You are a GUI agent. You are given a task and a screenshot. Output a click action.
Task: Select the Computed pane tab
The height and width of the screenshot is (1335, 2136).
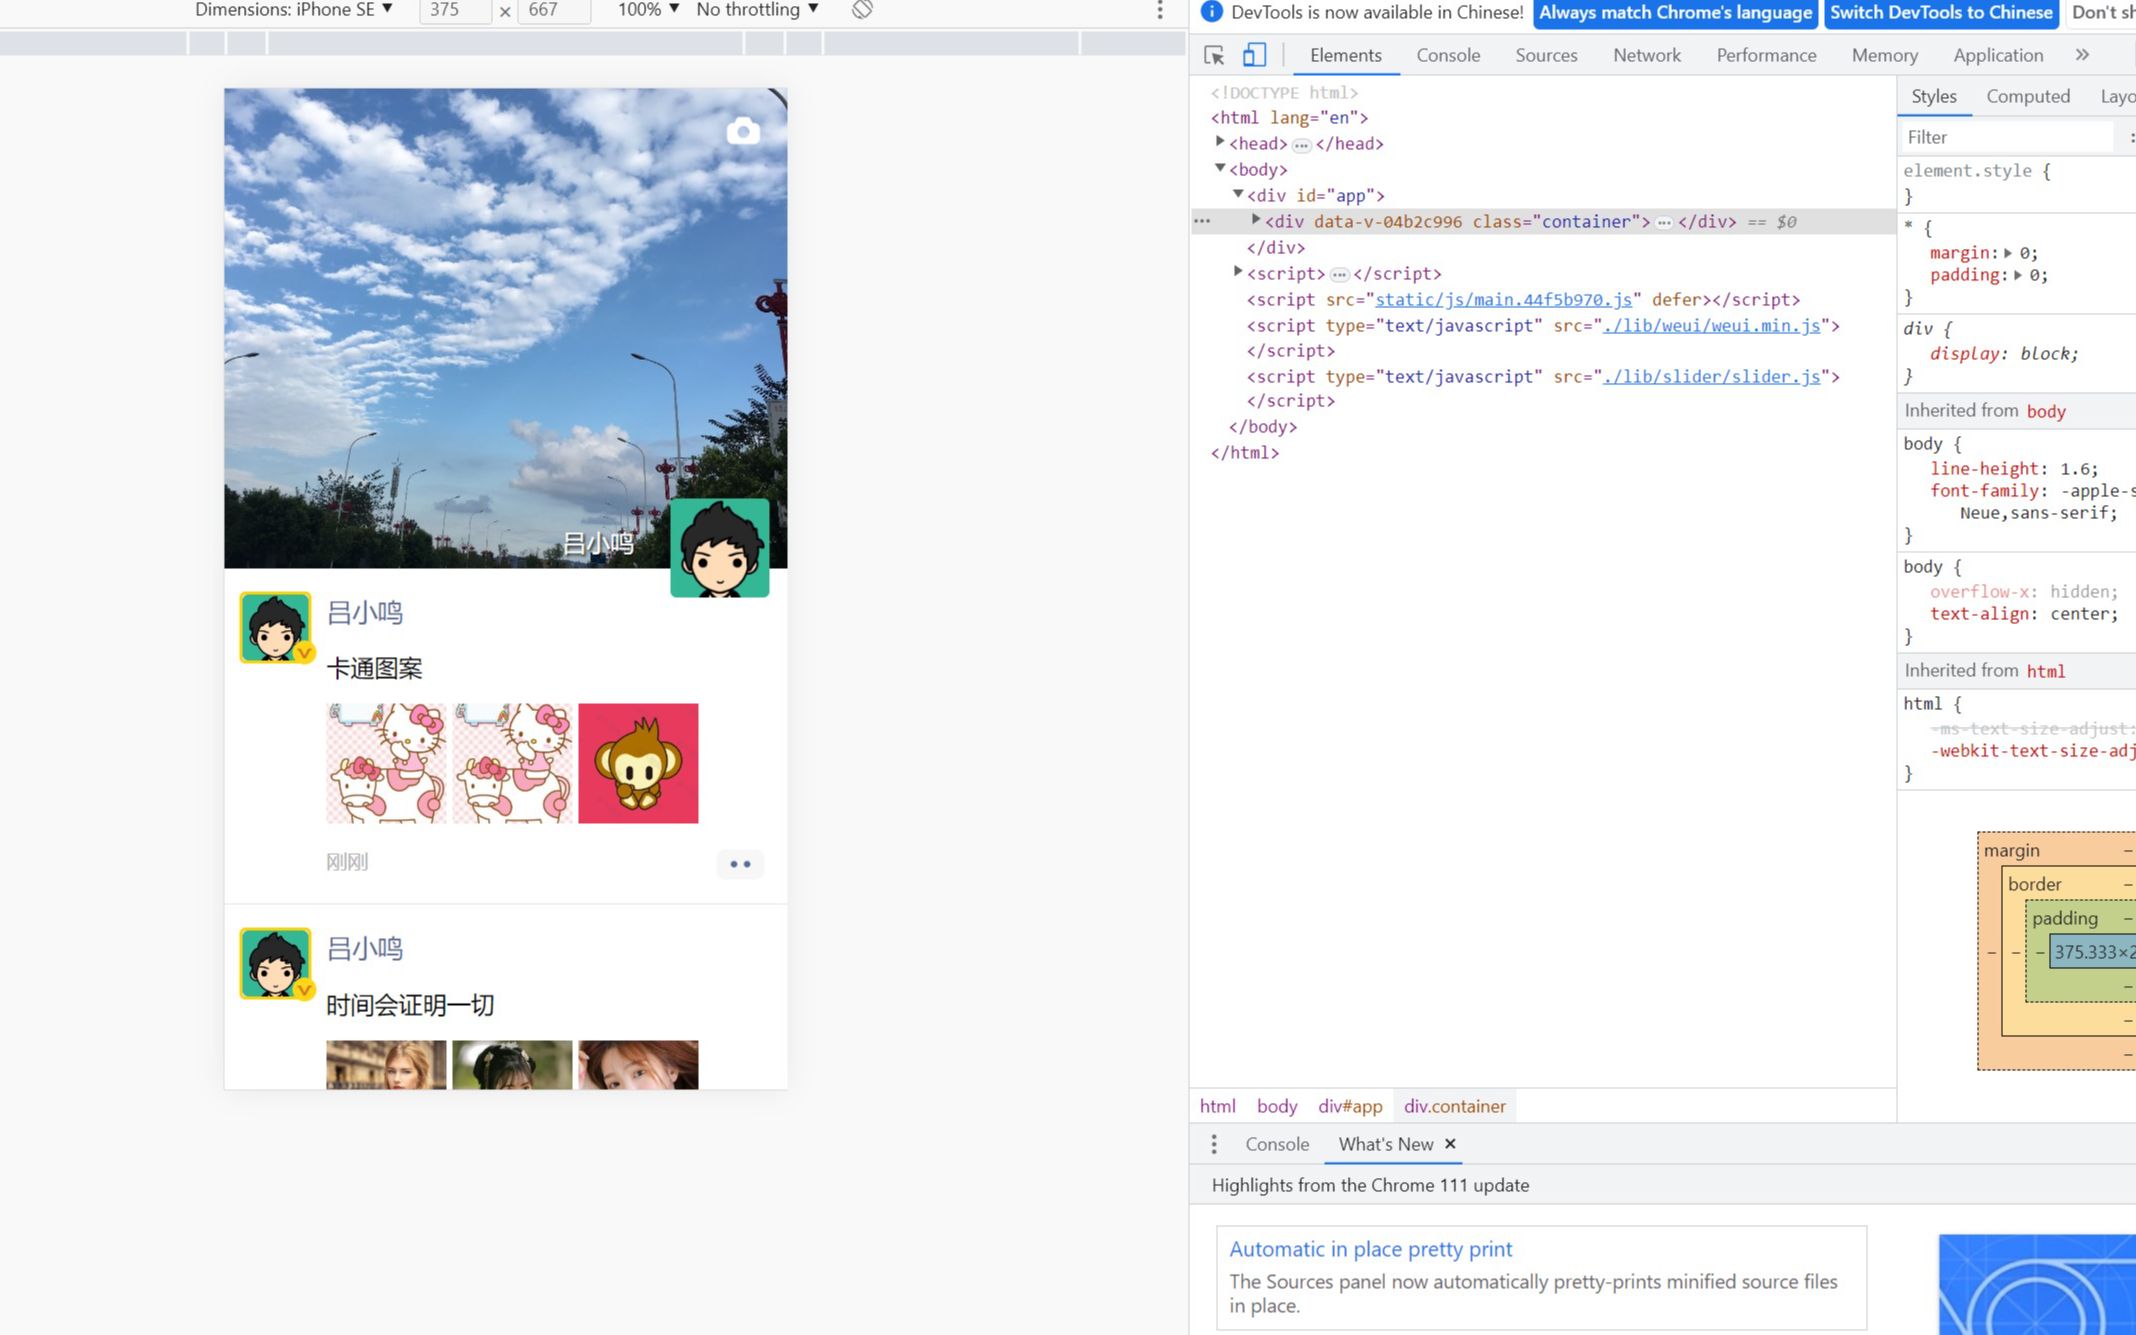pos(2028,96)
